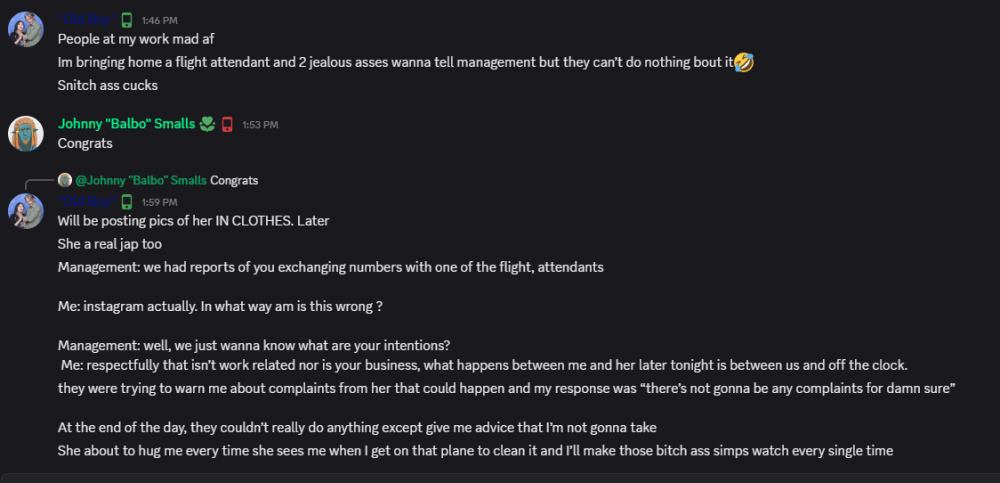Click the red mobile status icon
Viewport: 1000px width, 483px height.
coord(227,124)
